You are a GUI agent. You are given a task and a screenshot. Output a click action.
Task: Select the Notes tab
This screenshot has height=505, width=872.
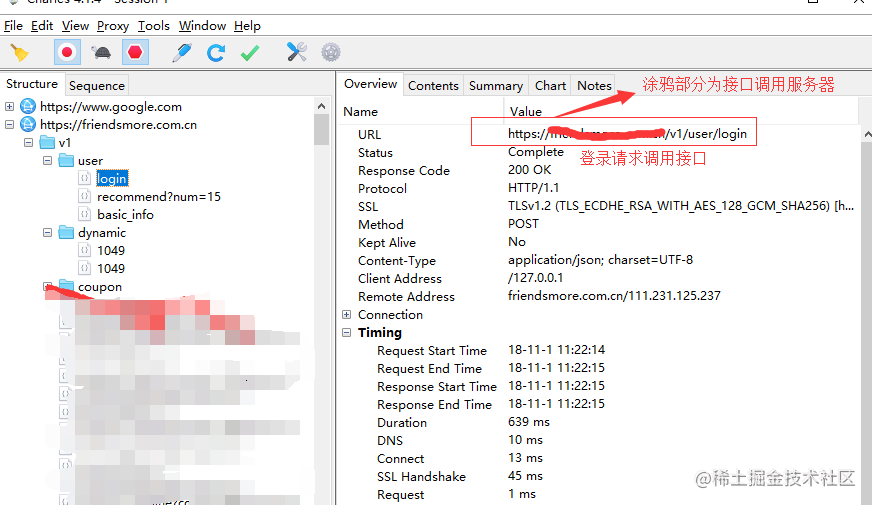(594, 85)
